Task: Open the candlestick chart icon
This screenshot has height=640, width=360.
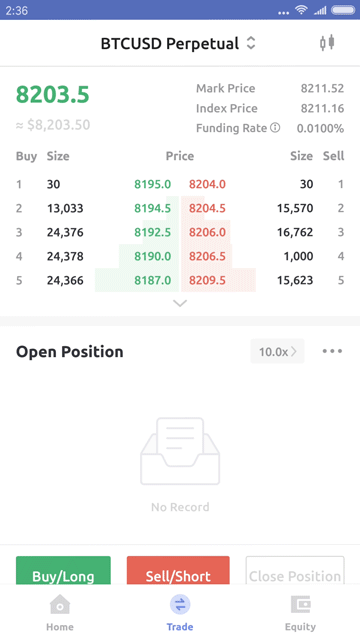Action: (x=327, y=43)
